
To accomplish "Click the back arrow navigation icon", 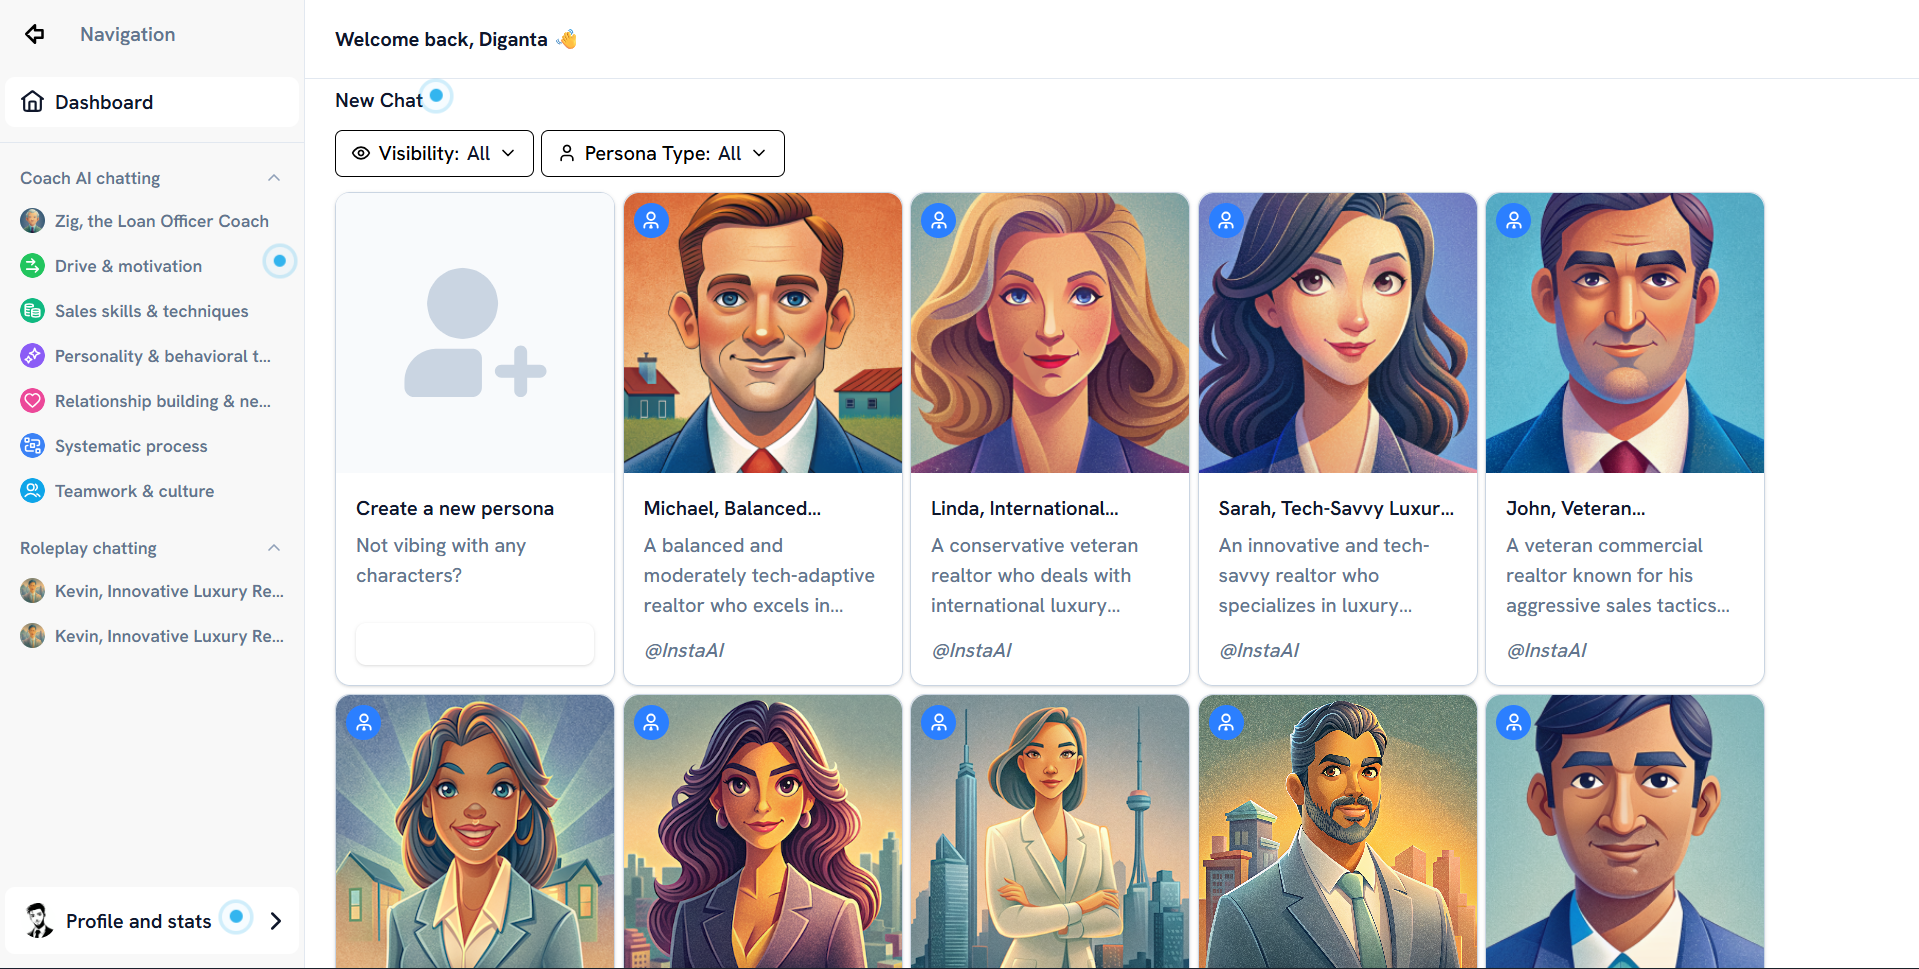I will pyautogui.click(x=35, y=34).
